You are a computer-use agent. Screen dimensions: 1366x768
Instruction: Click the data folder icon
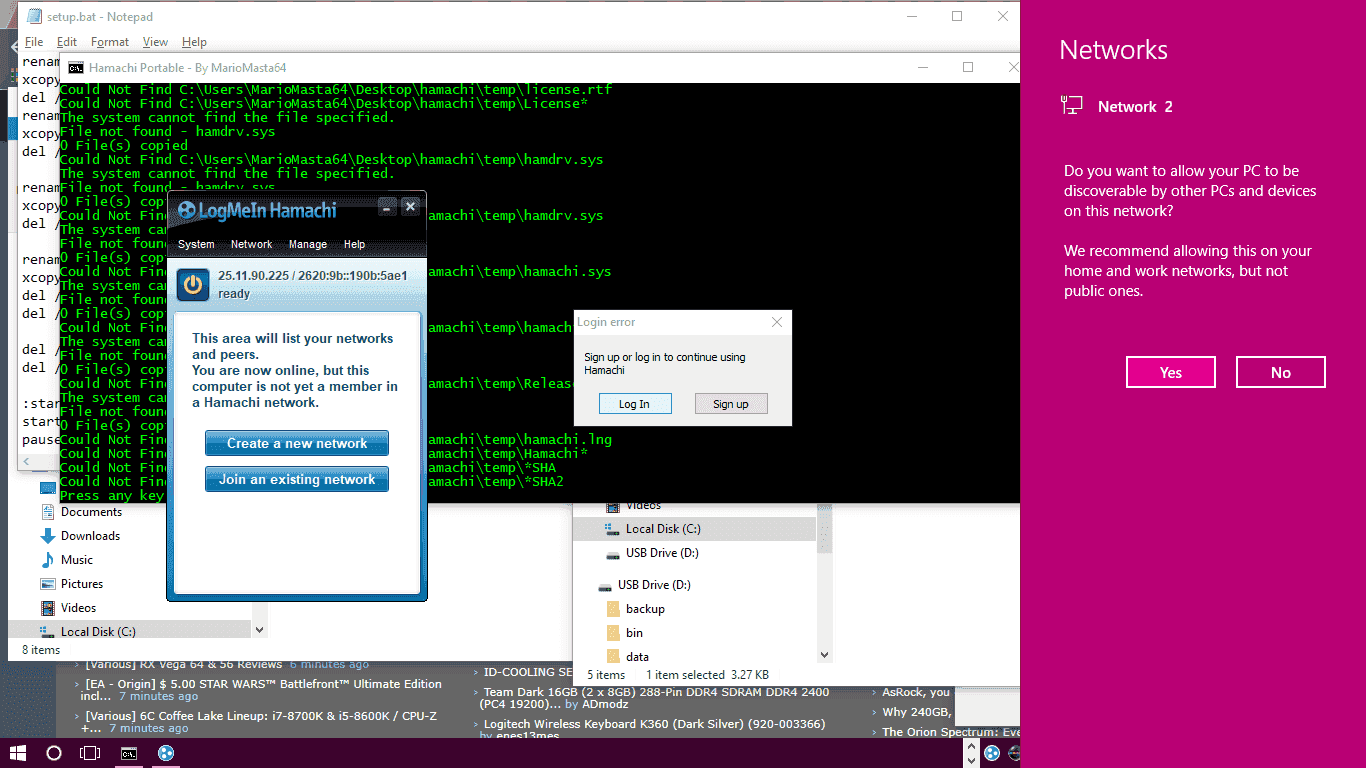tap(614, 657)
